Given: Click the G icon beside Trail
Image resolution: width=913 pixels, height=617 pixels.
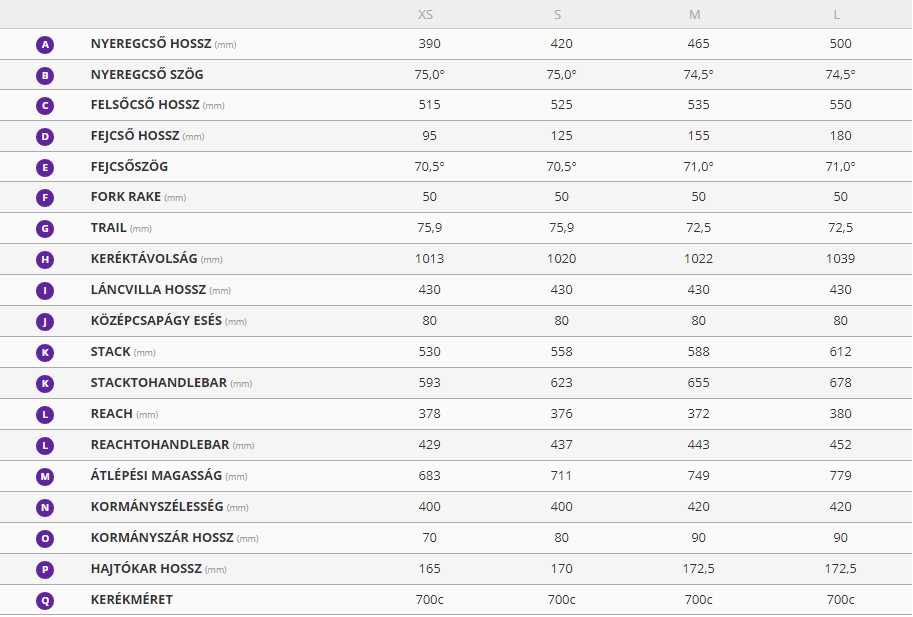Looking at the screenshot, I should point(45,229).
